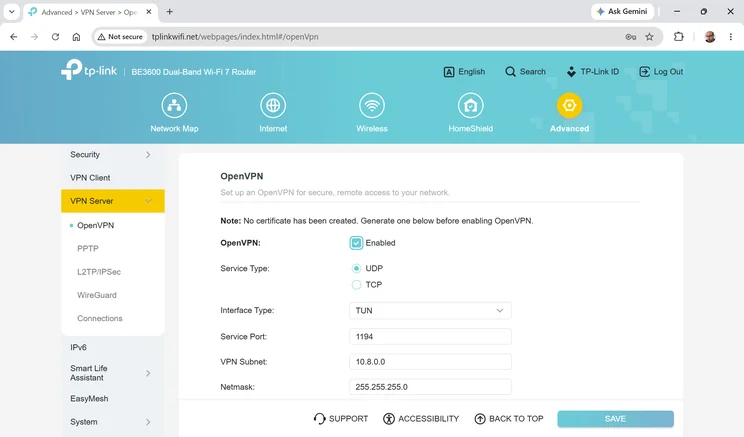Reload the router page
The height and width of the screenshot is (437, 744).
(56, 37)
